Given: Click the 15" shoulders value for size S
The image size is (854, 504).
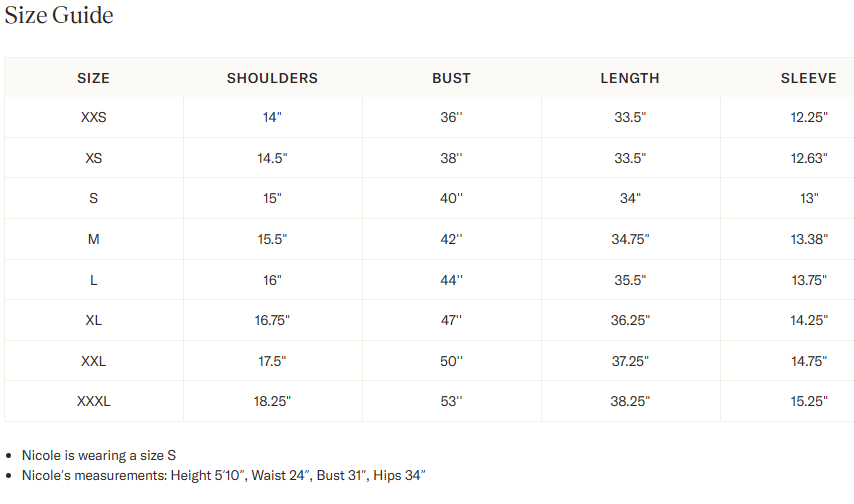Looking at the screenshot, I should click(x=272, y=199).
